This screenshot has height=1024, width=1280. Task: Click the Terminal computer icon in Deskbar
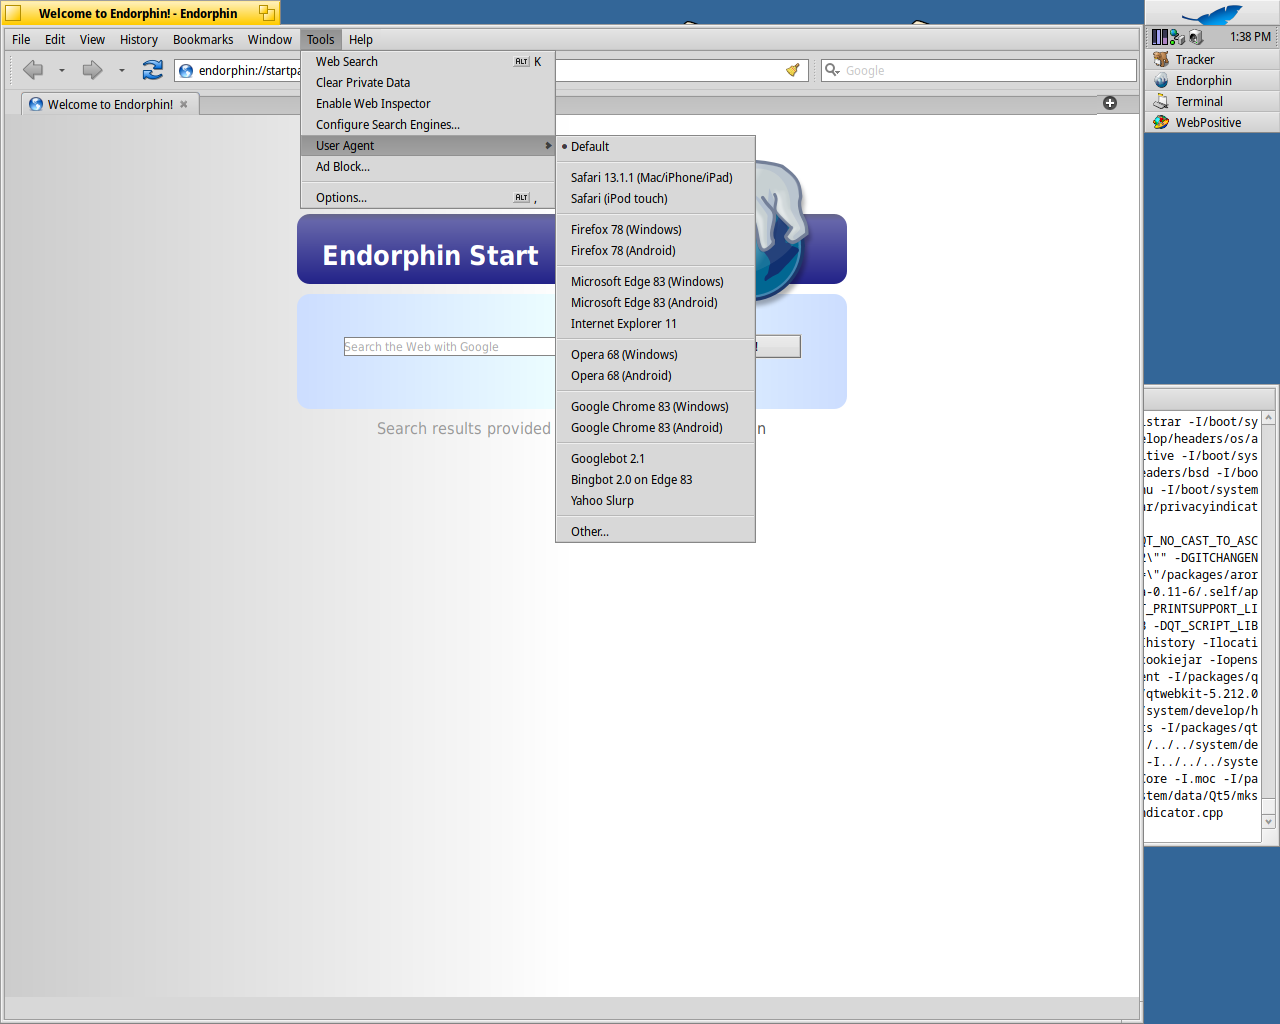(x=1161, y=101)
